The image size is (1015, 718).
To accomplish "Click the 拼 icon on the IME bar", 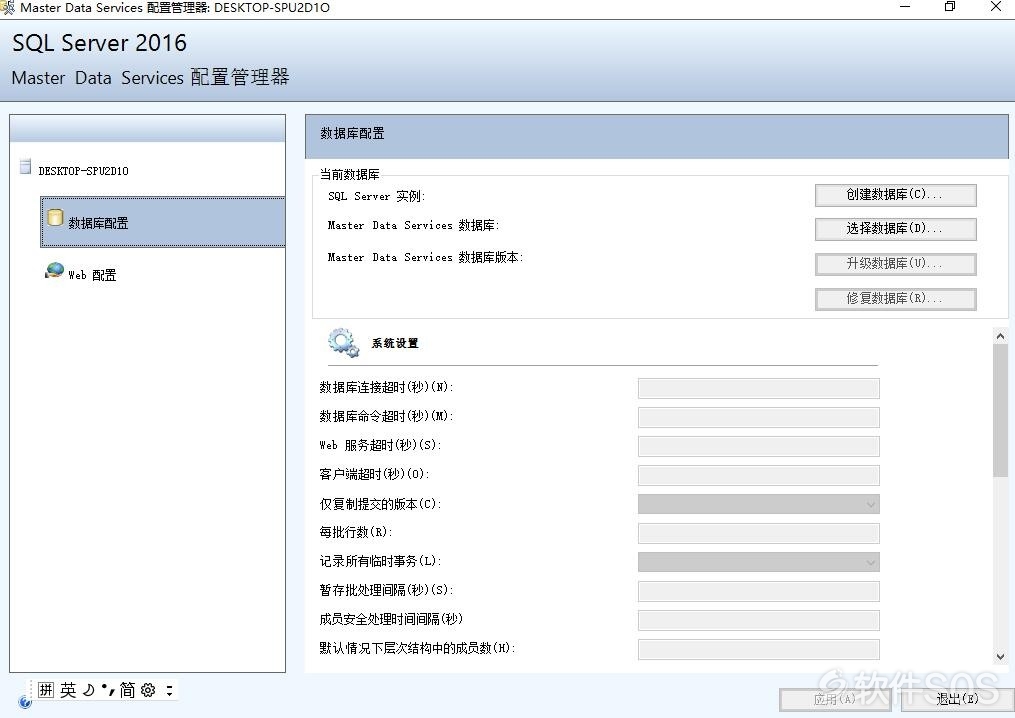I will pyautogui.click(x=46, y=690).
